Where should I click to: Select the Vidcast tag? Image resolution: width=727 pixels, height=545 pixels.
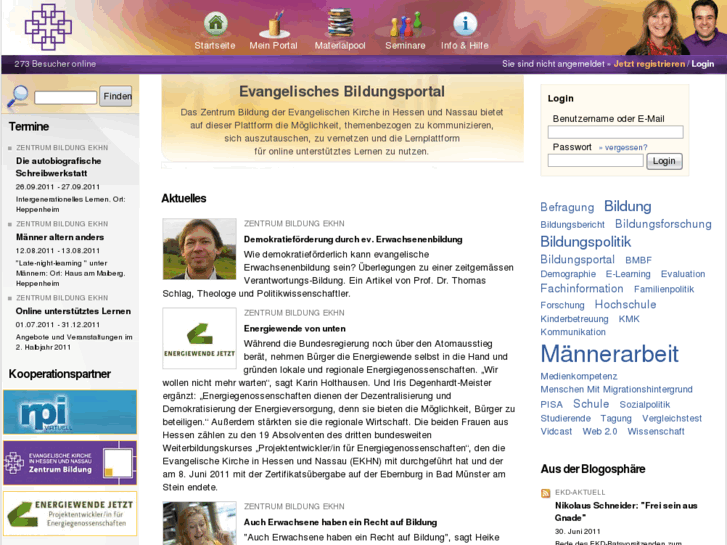click(556, 431)
